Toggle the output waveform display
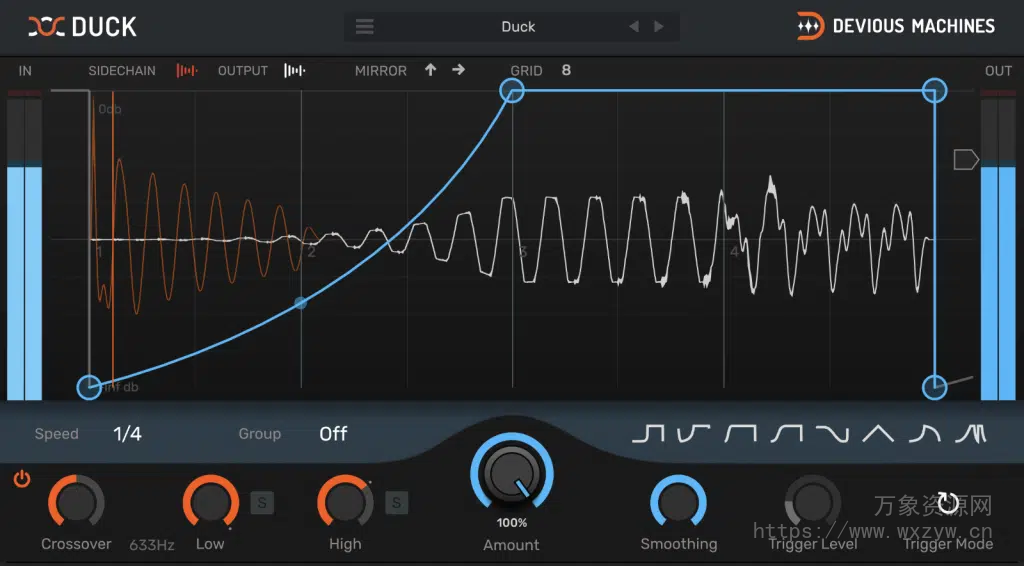This screenshot has width=1024, height=566. (294, 71)
